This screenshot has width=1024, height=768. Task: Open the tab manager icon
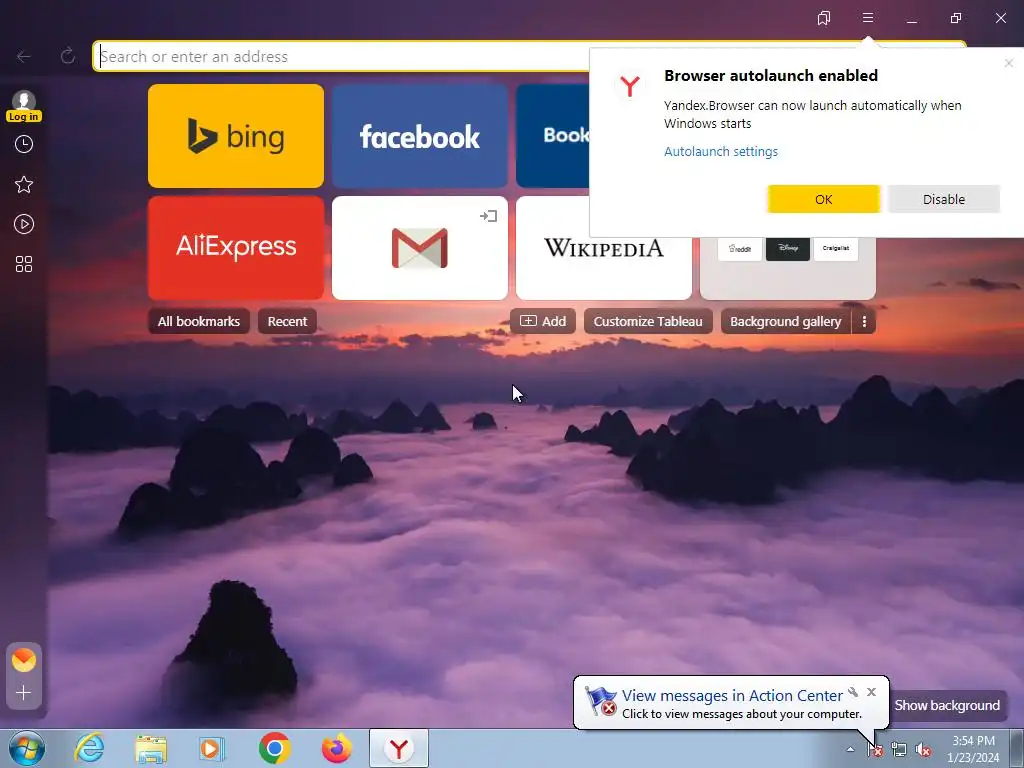(x=824, y=18)
